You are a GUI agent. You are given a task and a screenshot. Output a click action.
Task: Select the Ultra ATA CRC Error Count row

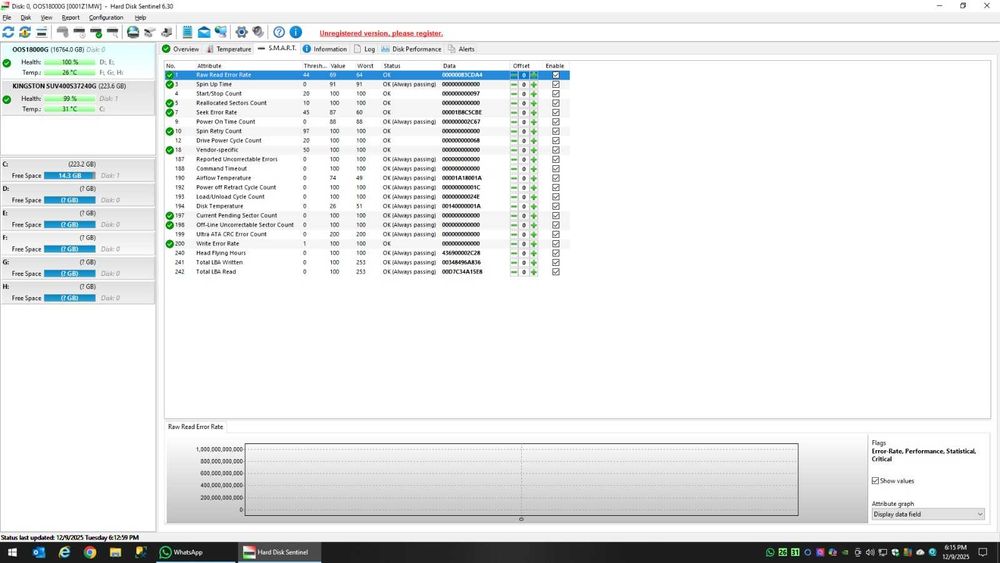tap(367, 234)
